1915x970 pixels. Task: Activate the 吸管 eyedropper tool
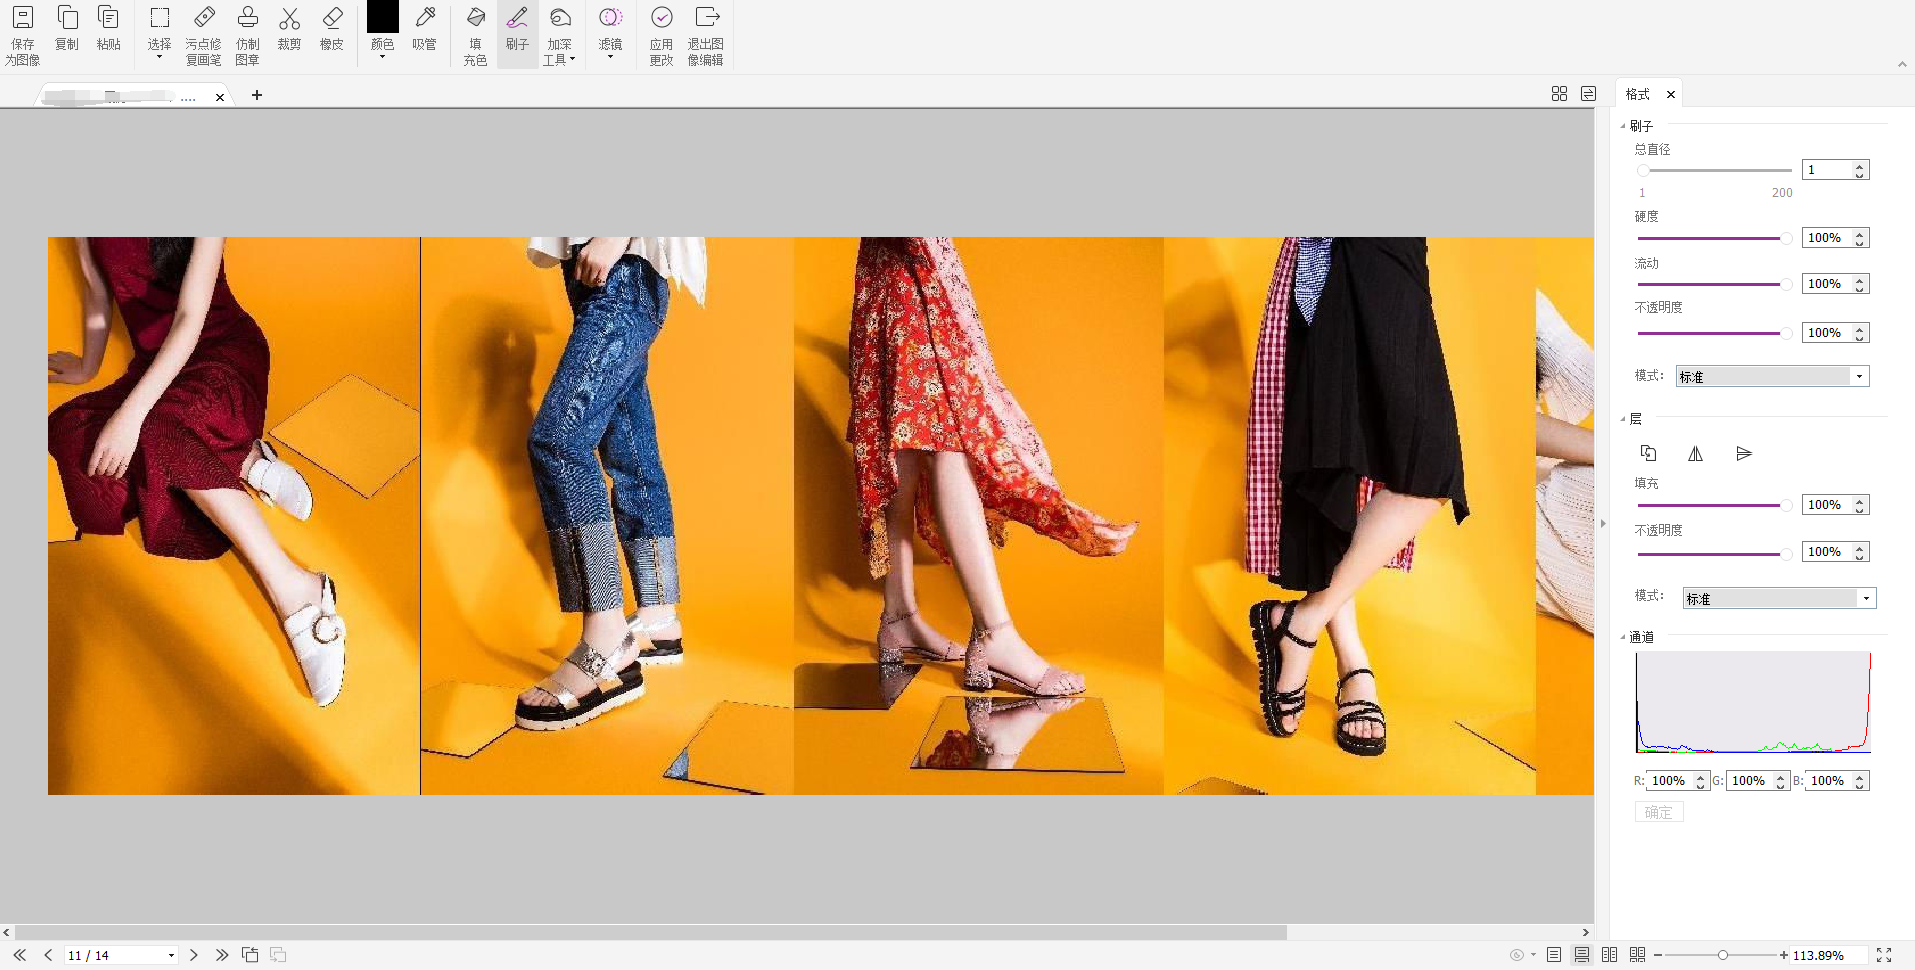point(424,29)
